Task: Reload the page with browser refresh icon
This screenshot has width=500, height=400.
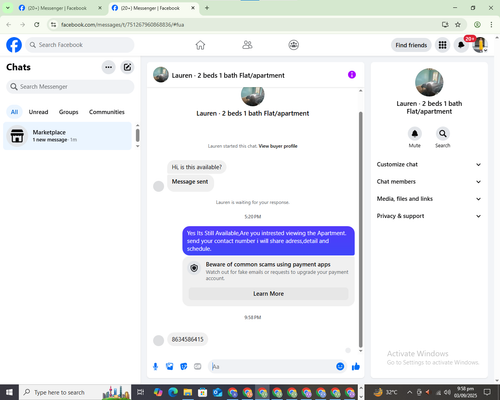Action: [x=37, y=25]
